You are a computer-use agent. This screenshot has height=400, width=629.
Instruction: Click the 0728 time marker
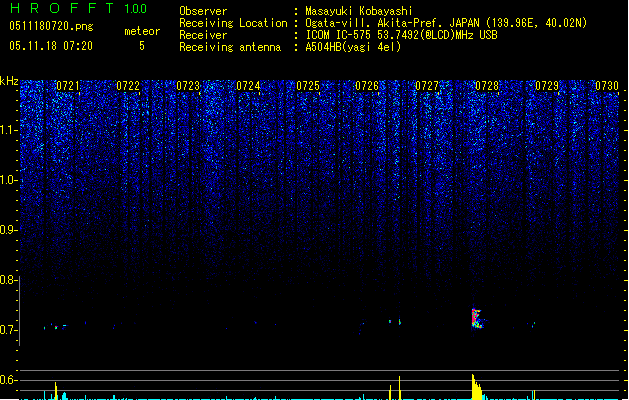click(x=487, y=86)
